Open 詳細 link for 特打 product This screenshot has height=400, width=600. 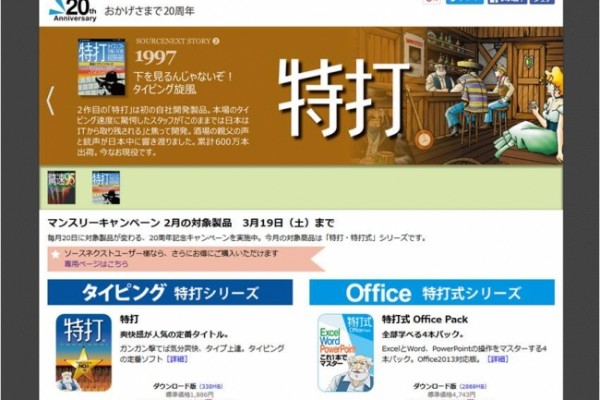(177, 359)
